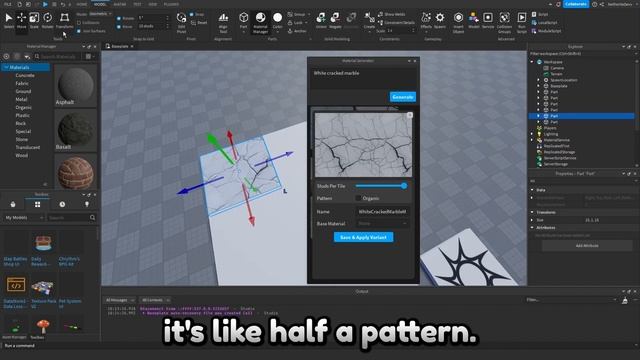Switch to the VIEW ribbon tab
Viewport: 640px width, 360px height.
(153, 4)
